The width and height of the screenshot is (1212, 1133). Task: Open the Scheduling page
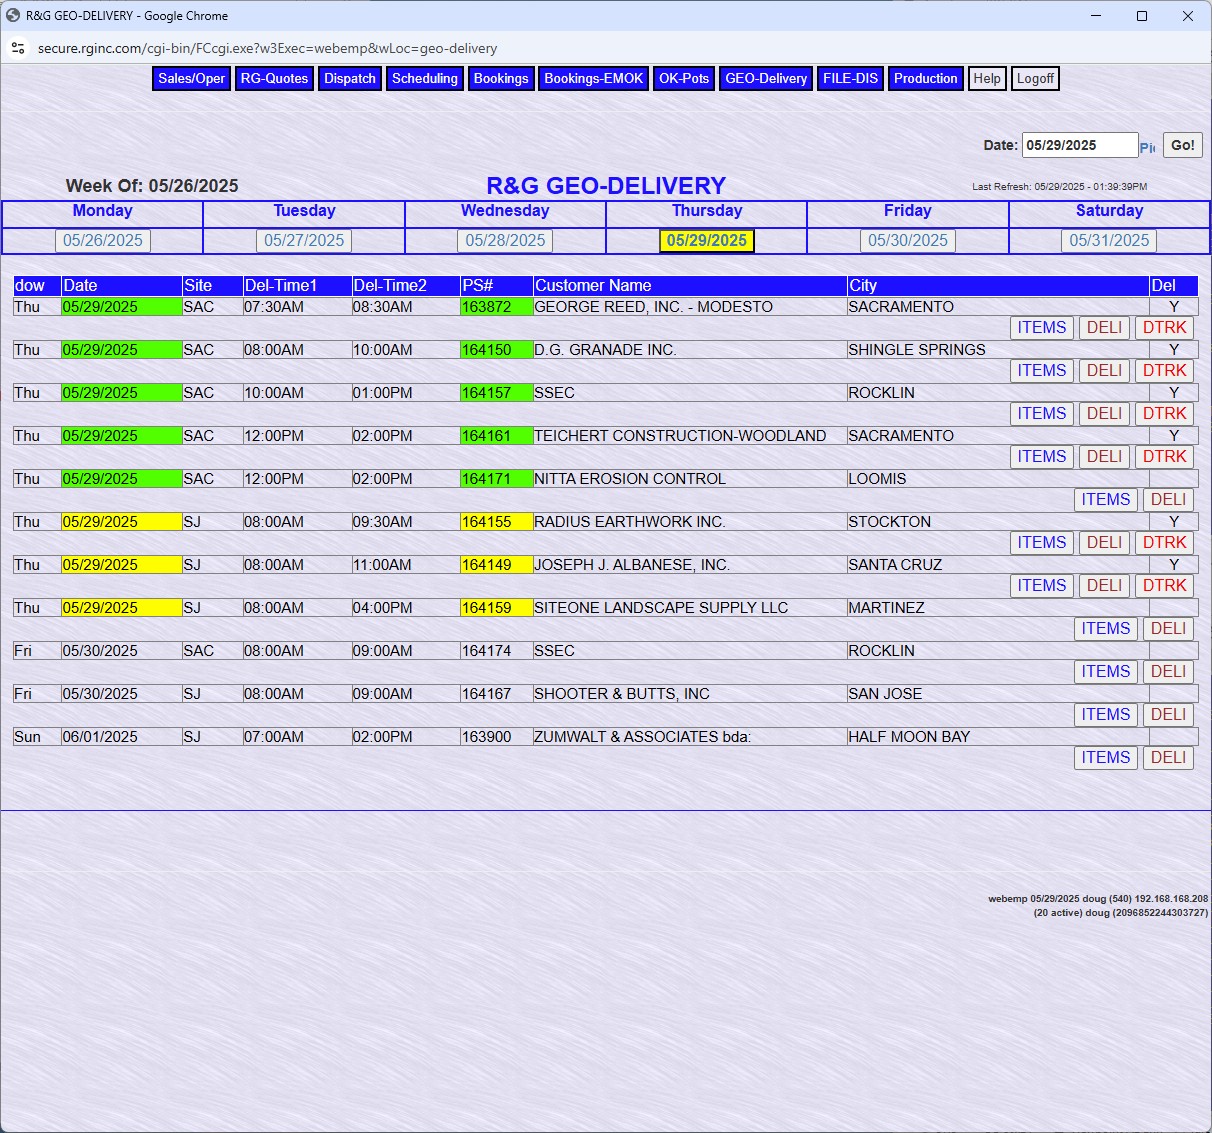(x=425, y=79)
